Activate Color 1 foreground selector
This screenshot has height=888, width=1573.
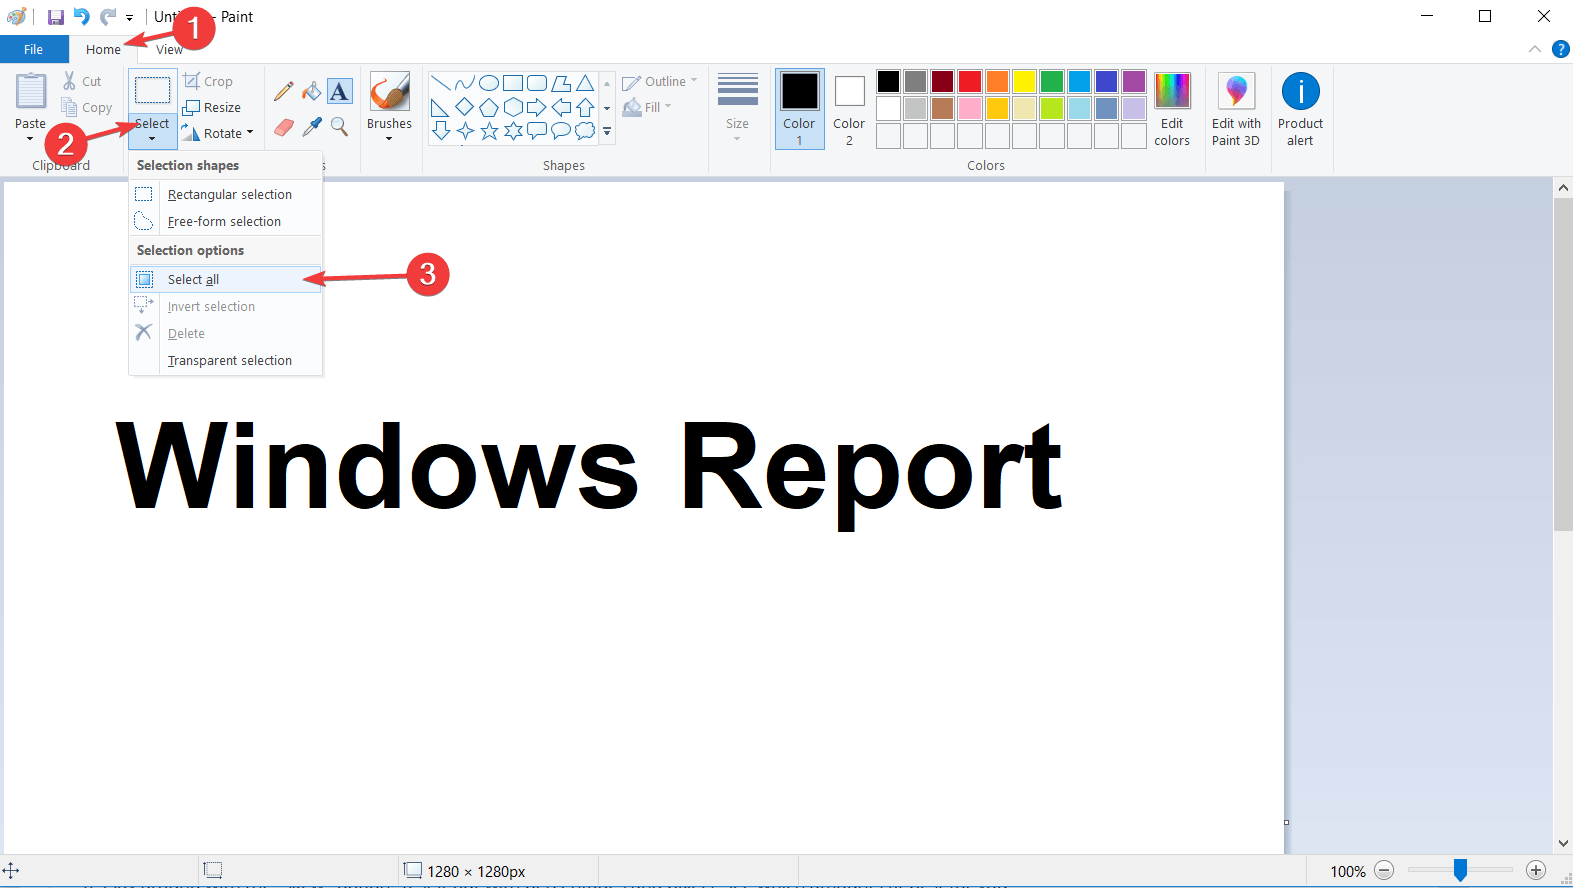(800, 110)
